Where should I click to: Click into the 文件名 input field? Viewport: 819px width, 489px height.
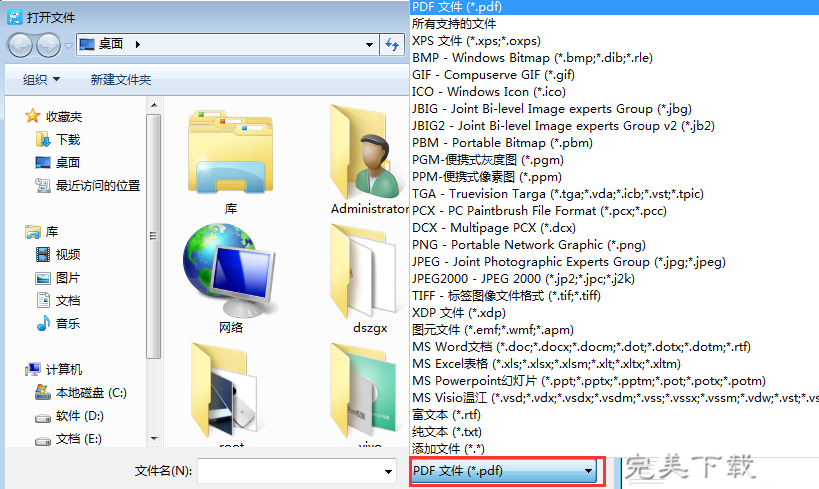289,471
